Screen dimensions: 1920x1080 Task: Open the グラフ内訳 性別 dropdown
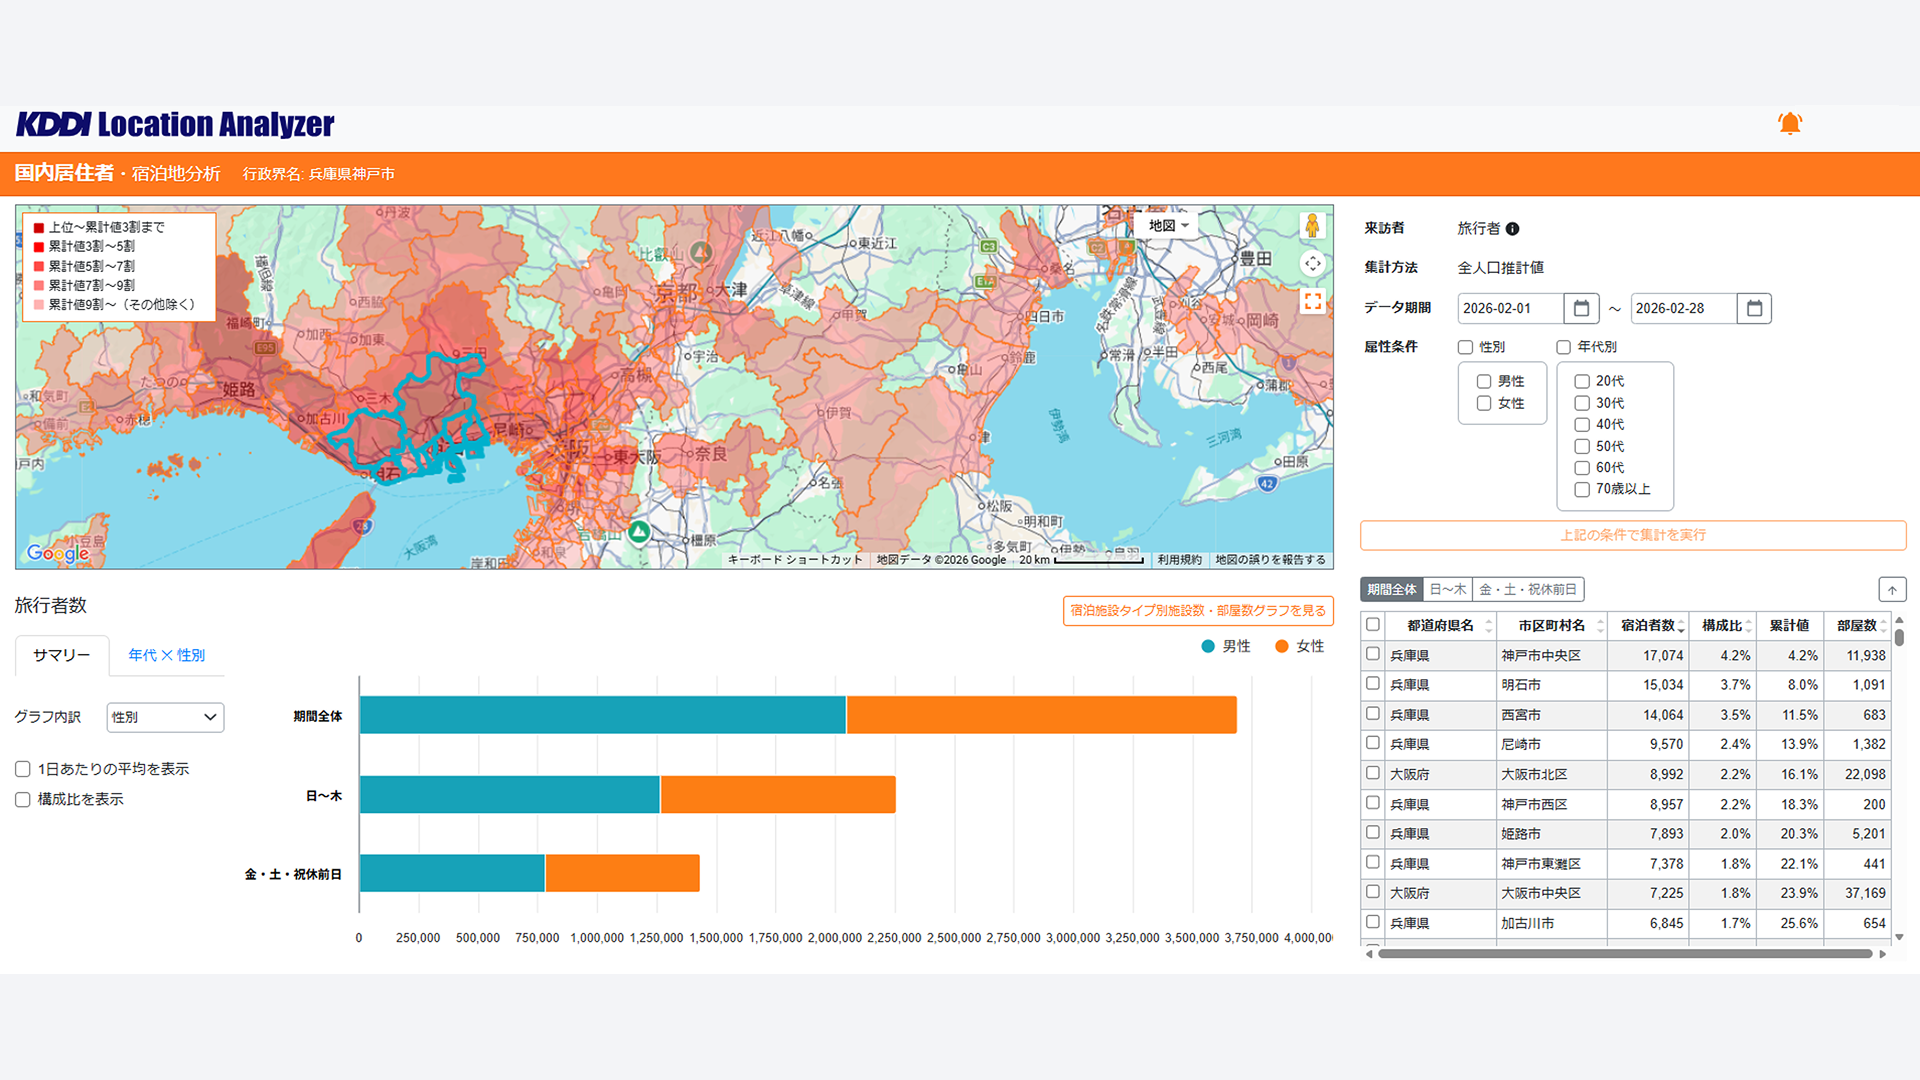(x=165, y=717)
